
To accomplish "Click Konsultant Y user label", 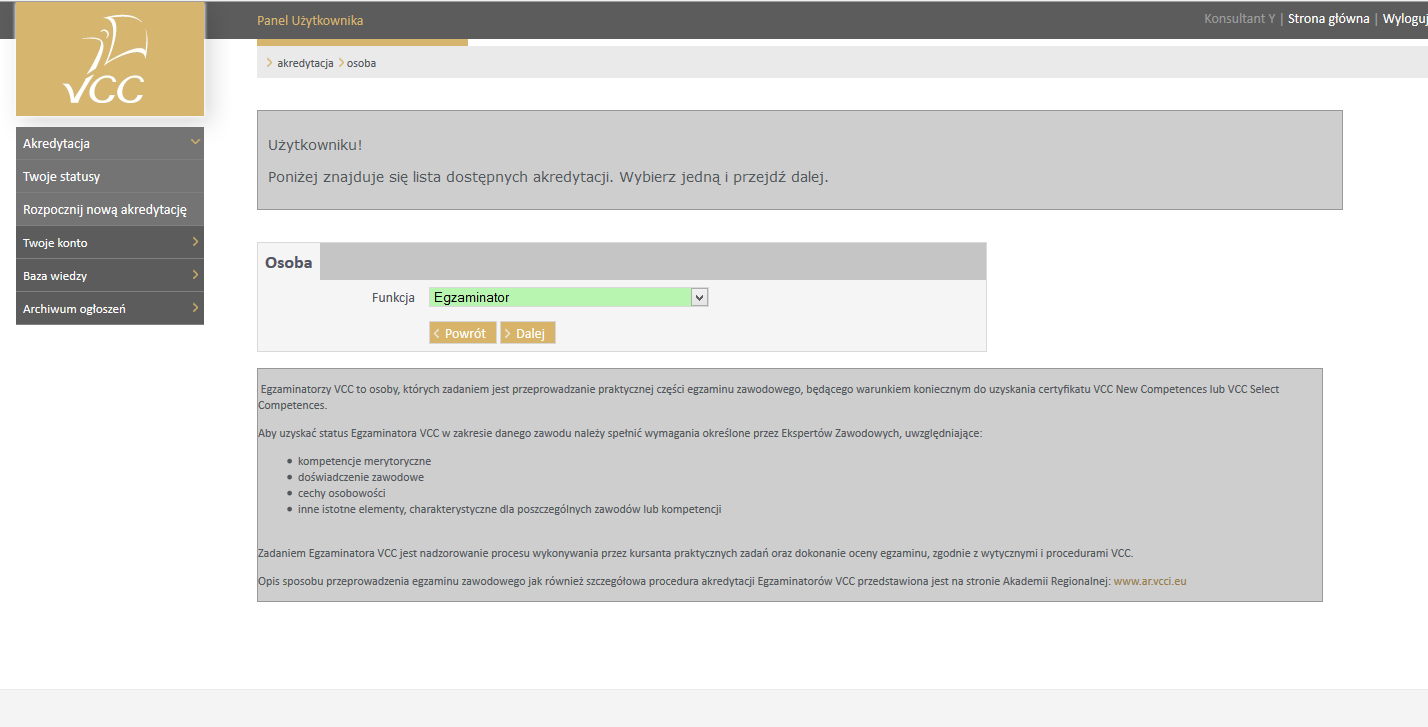I will point(1239,19).
